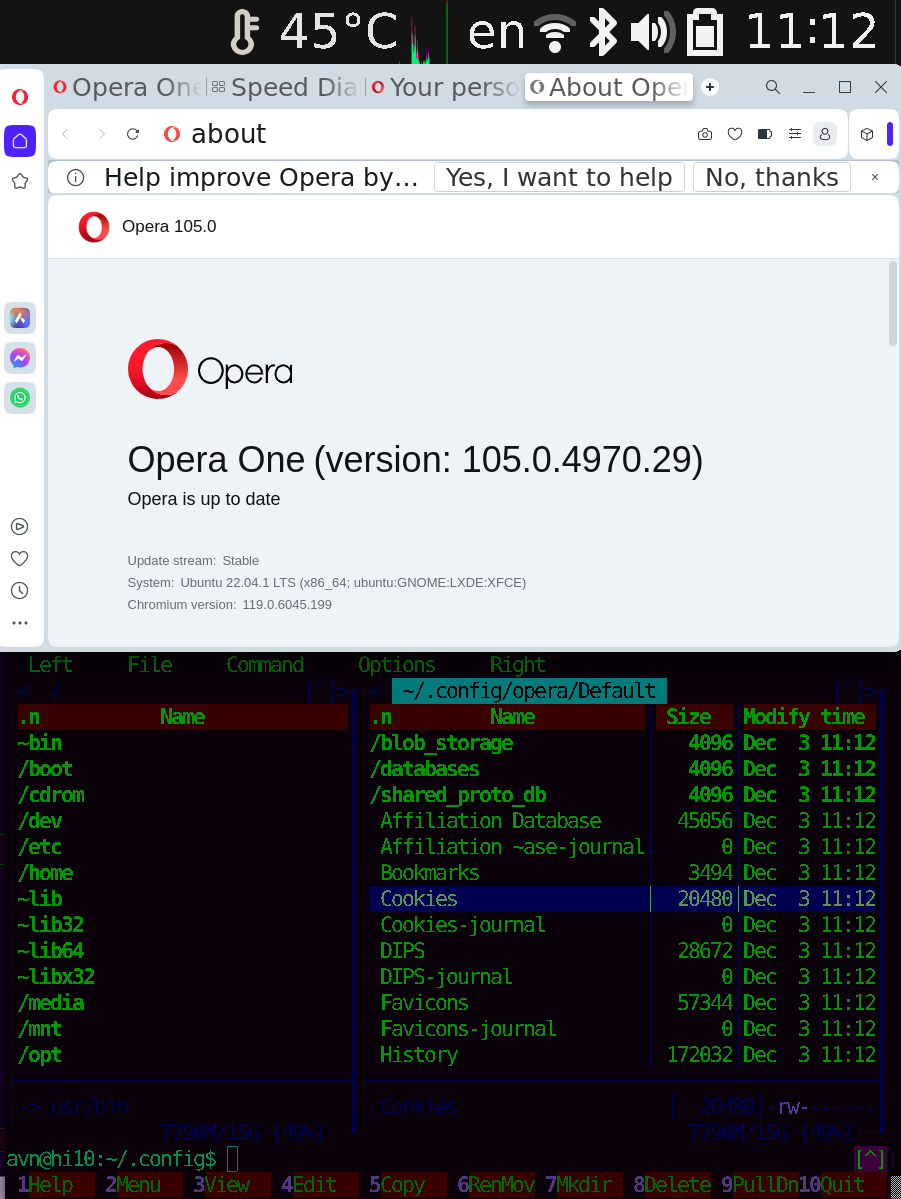Select the /home directory in left panel
This screenshot has height=1199, width=901.
[182, 872]
